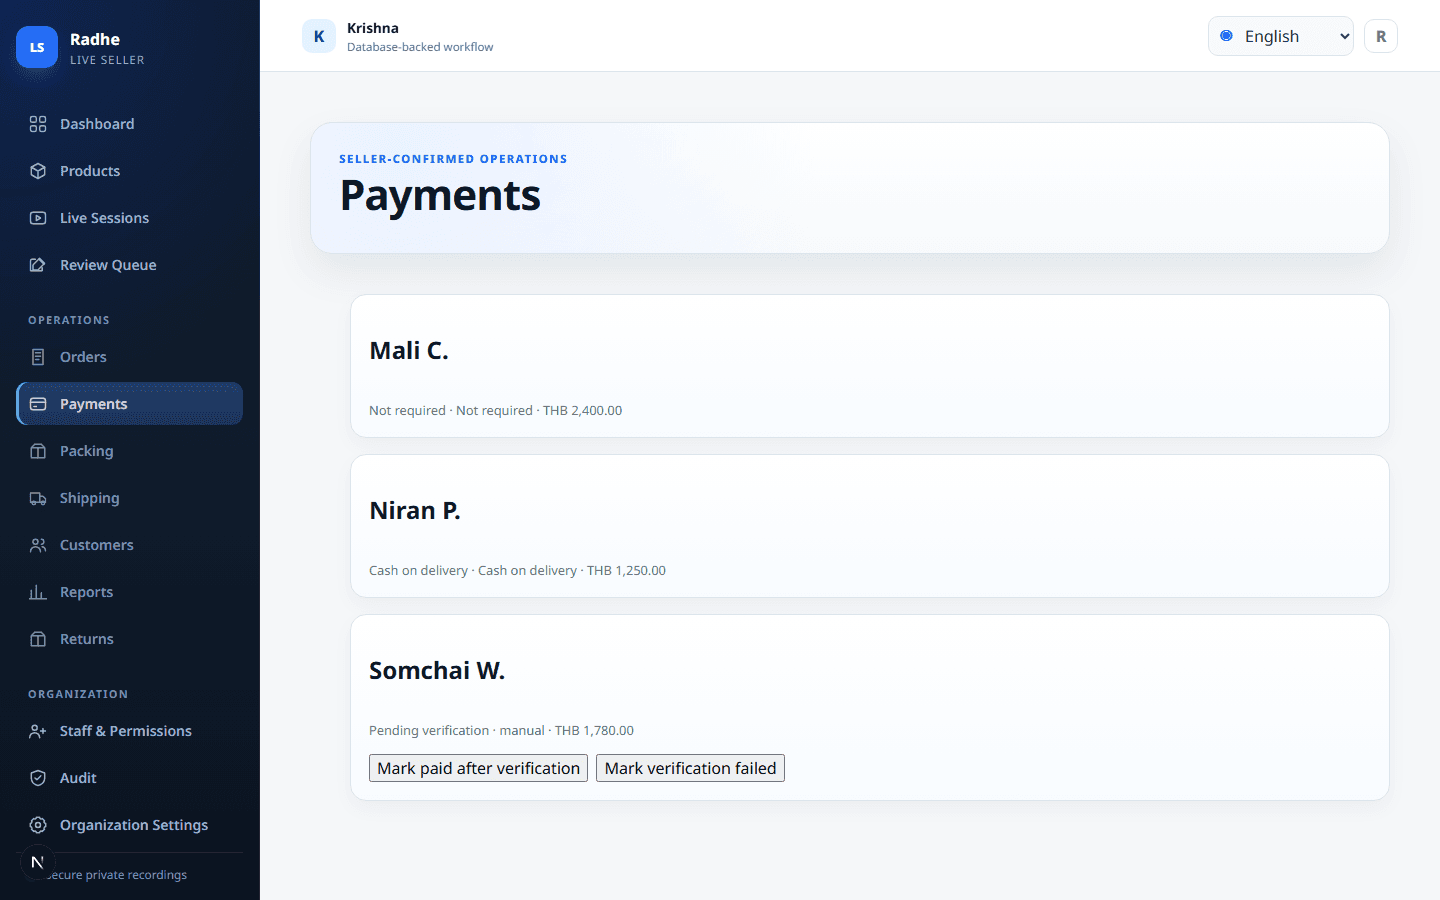Image resolution: width=1440 pixels, height=900 pixels.
Task: Click Mark verification failed button
Action: tap(690, 768)
